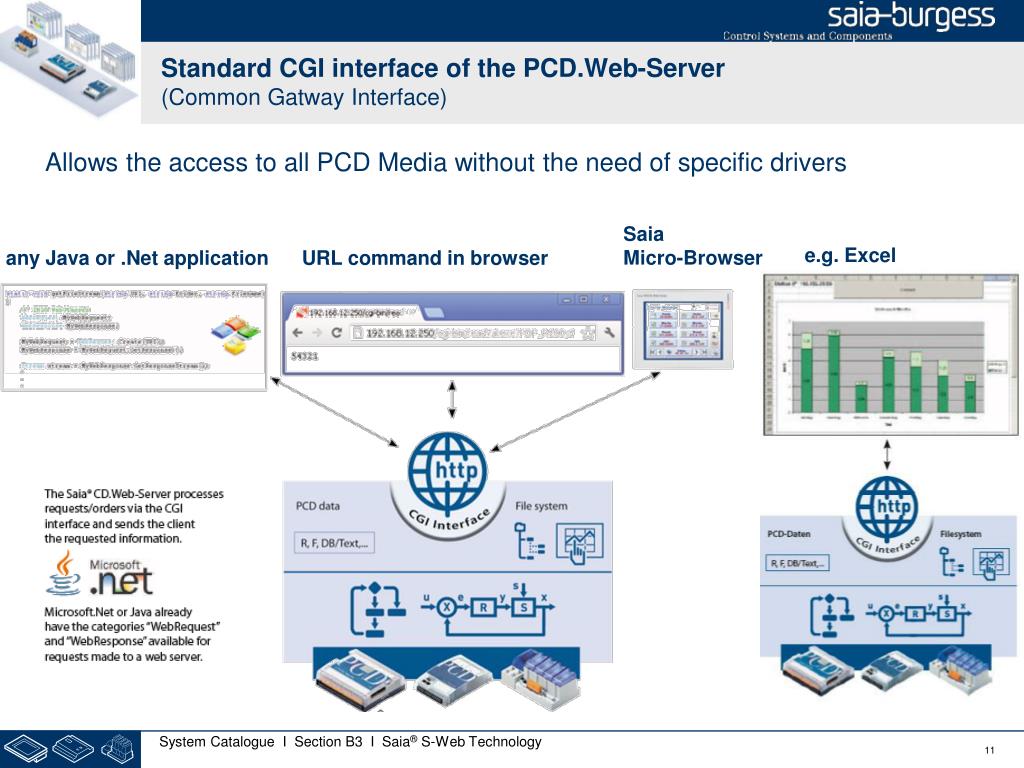
Task: Click the heading 'any Java or .Net application'
Action: click(x=137, y=258)
